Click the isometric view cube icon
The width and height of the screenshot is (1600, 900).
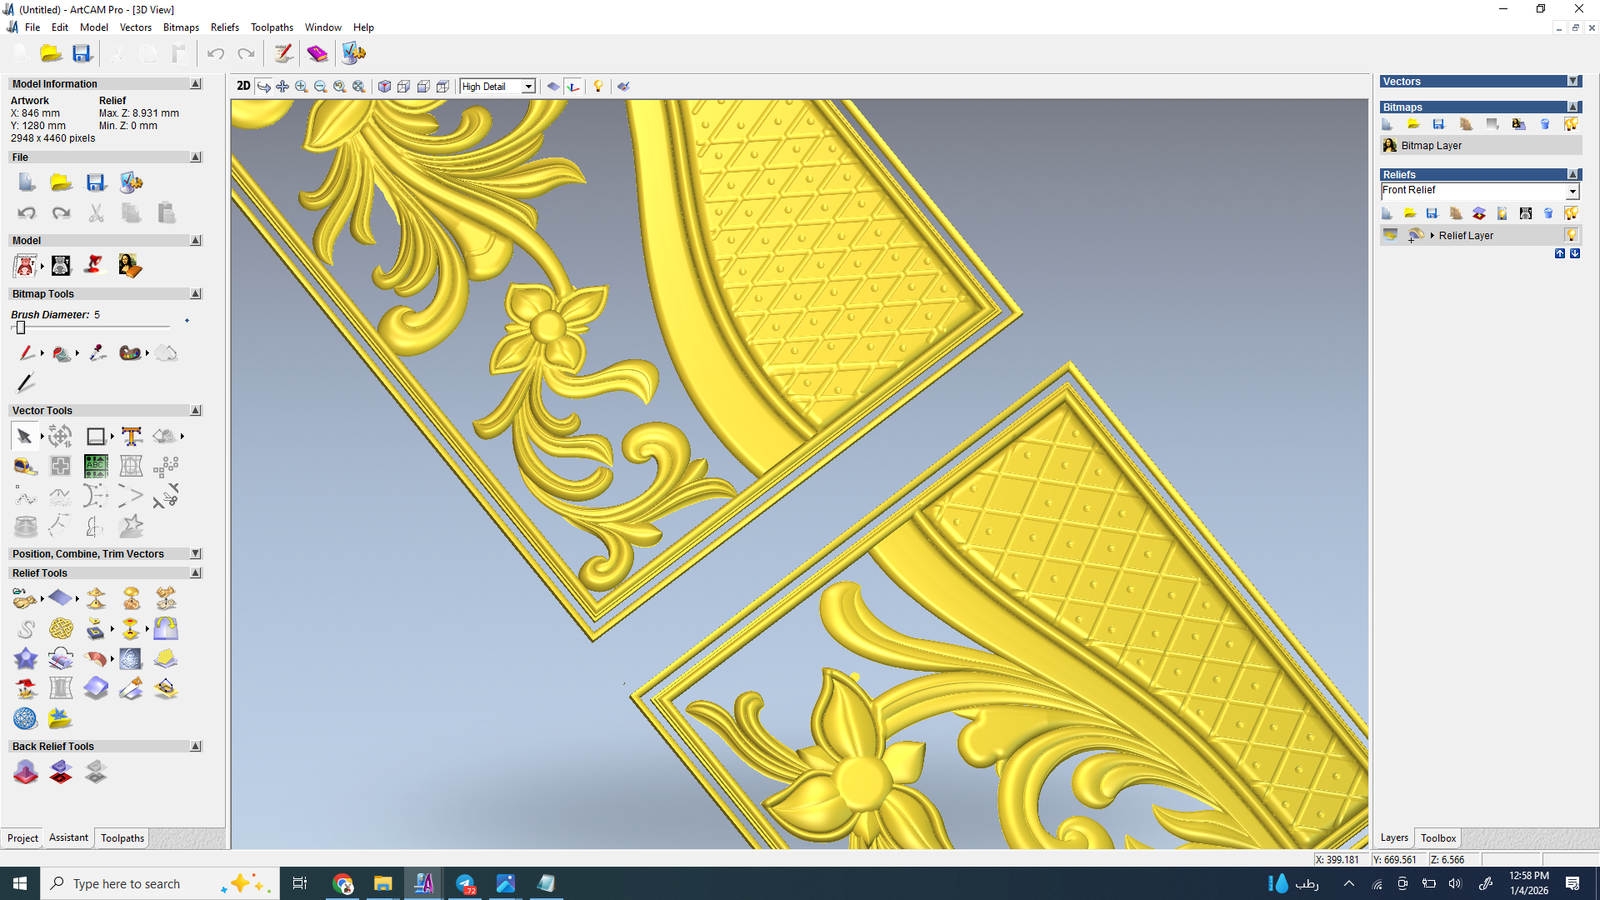[384, 87]
